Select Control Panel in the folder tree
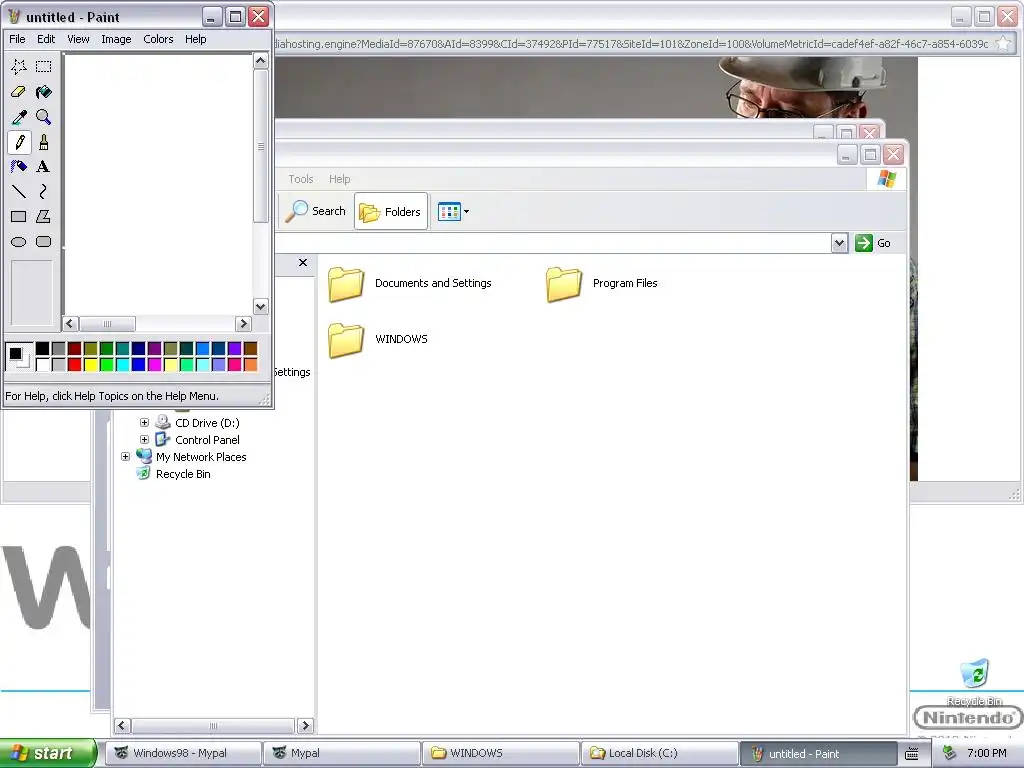This screenshot has height=768, width=1024. point(207,440)
